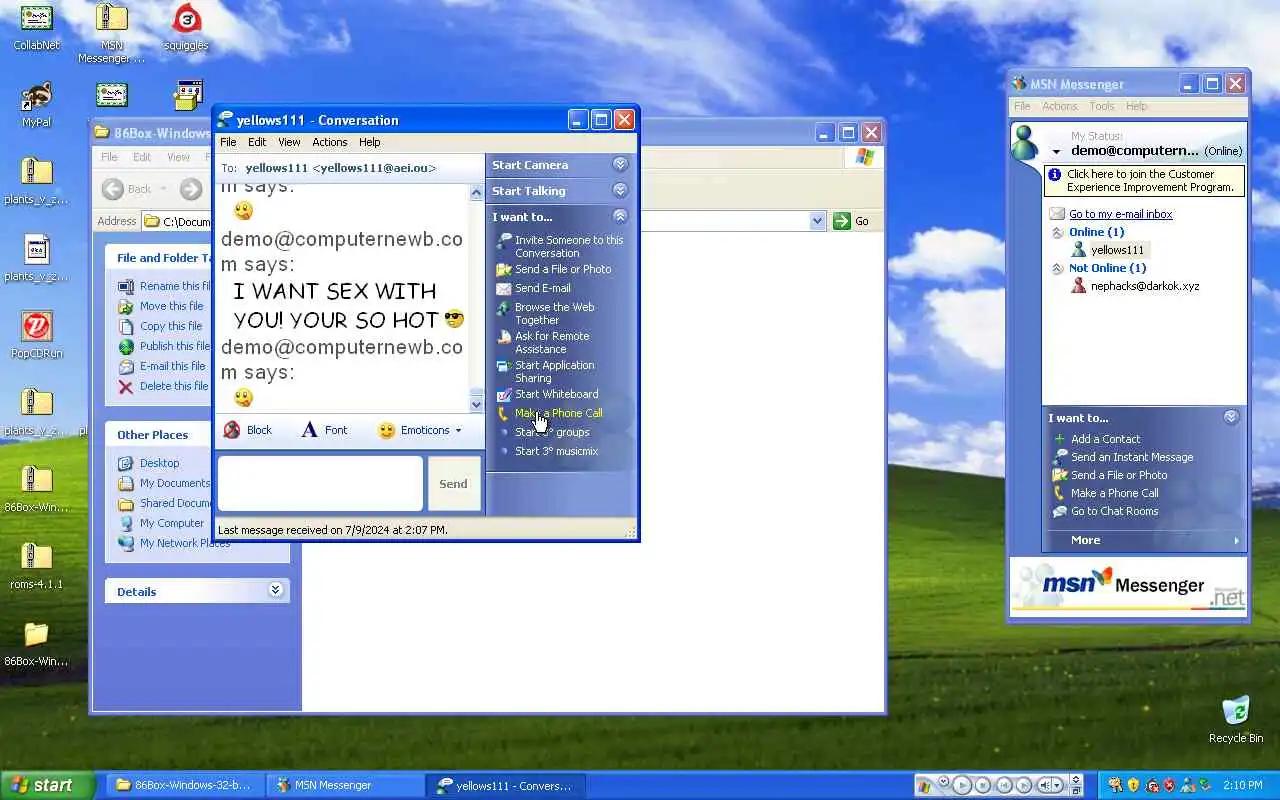Collapse the MSN Messenger I want to panel
Image resolution: width=1280 pixels, height=800 pixels.
(1231, 417)
